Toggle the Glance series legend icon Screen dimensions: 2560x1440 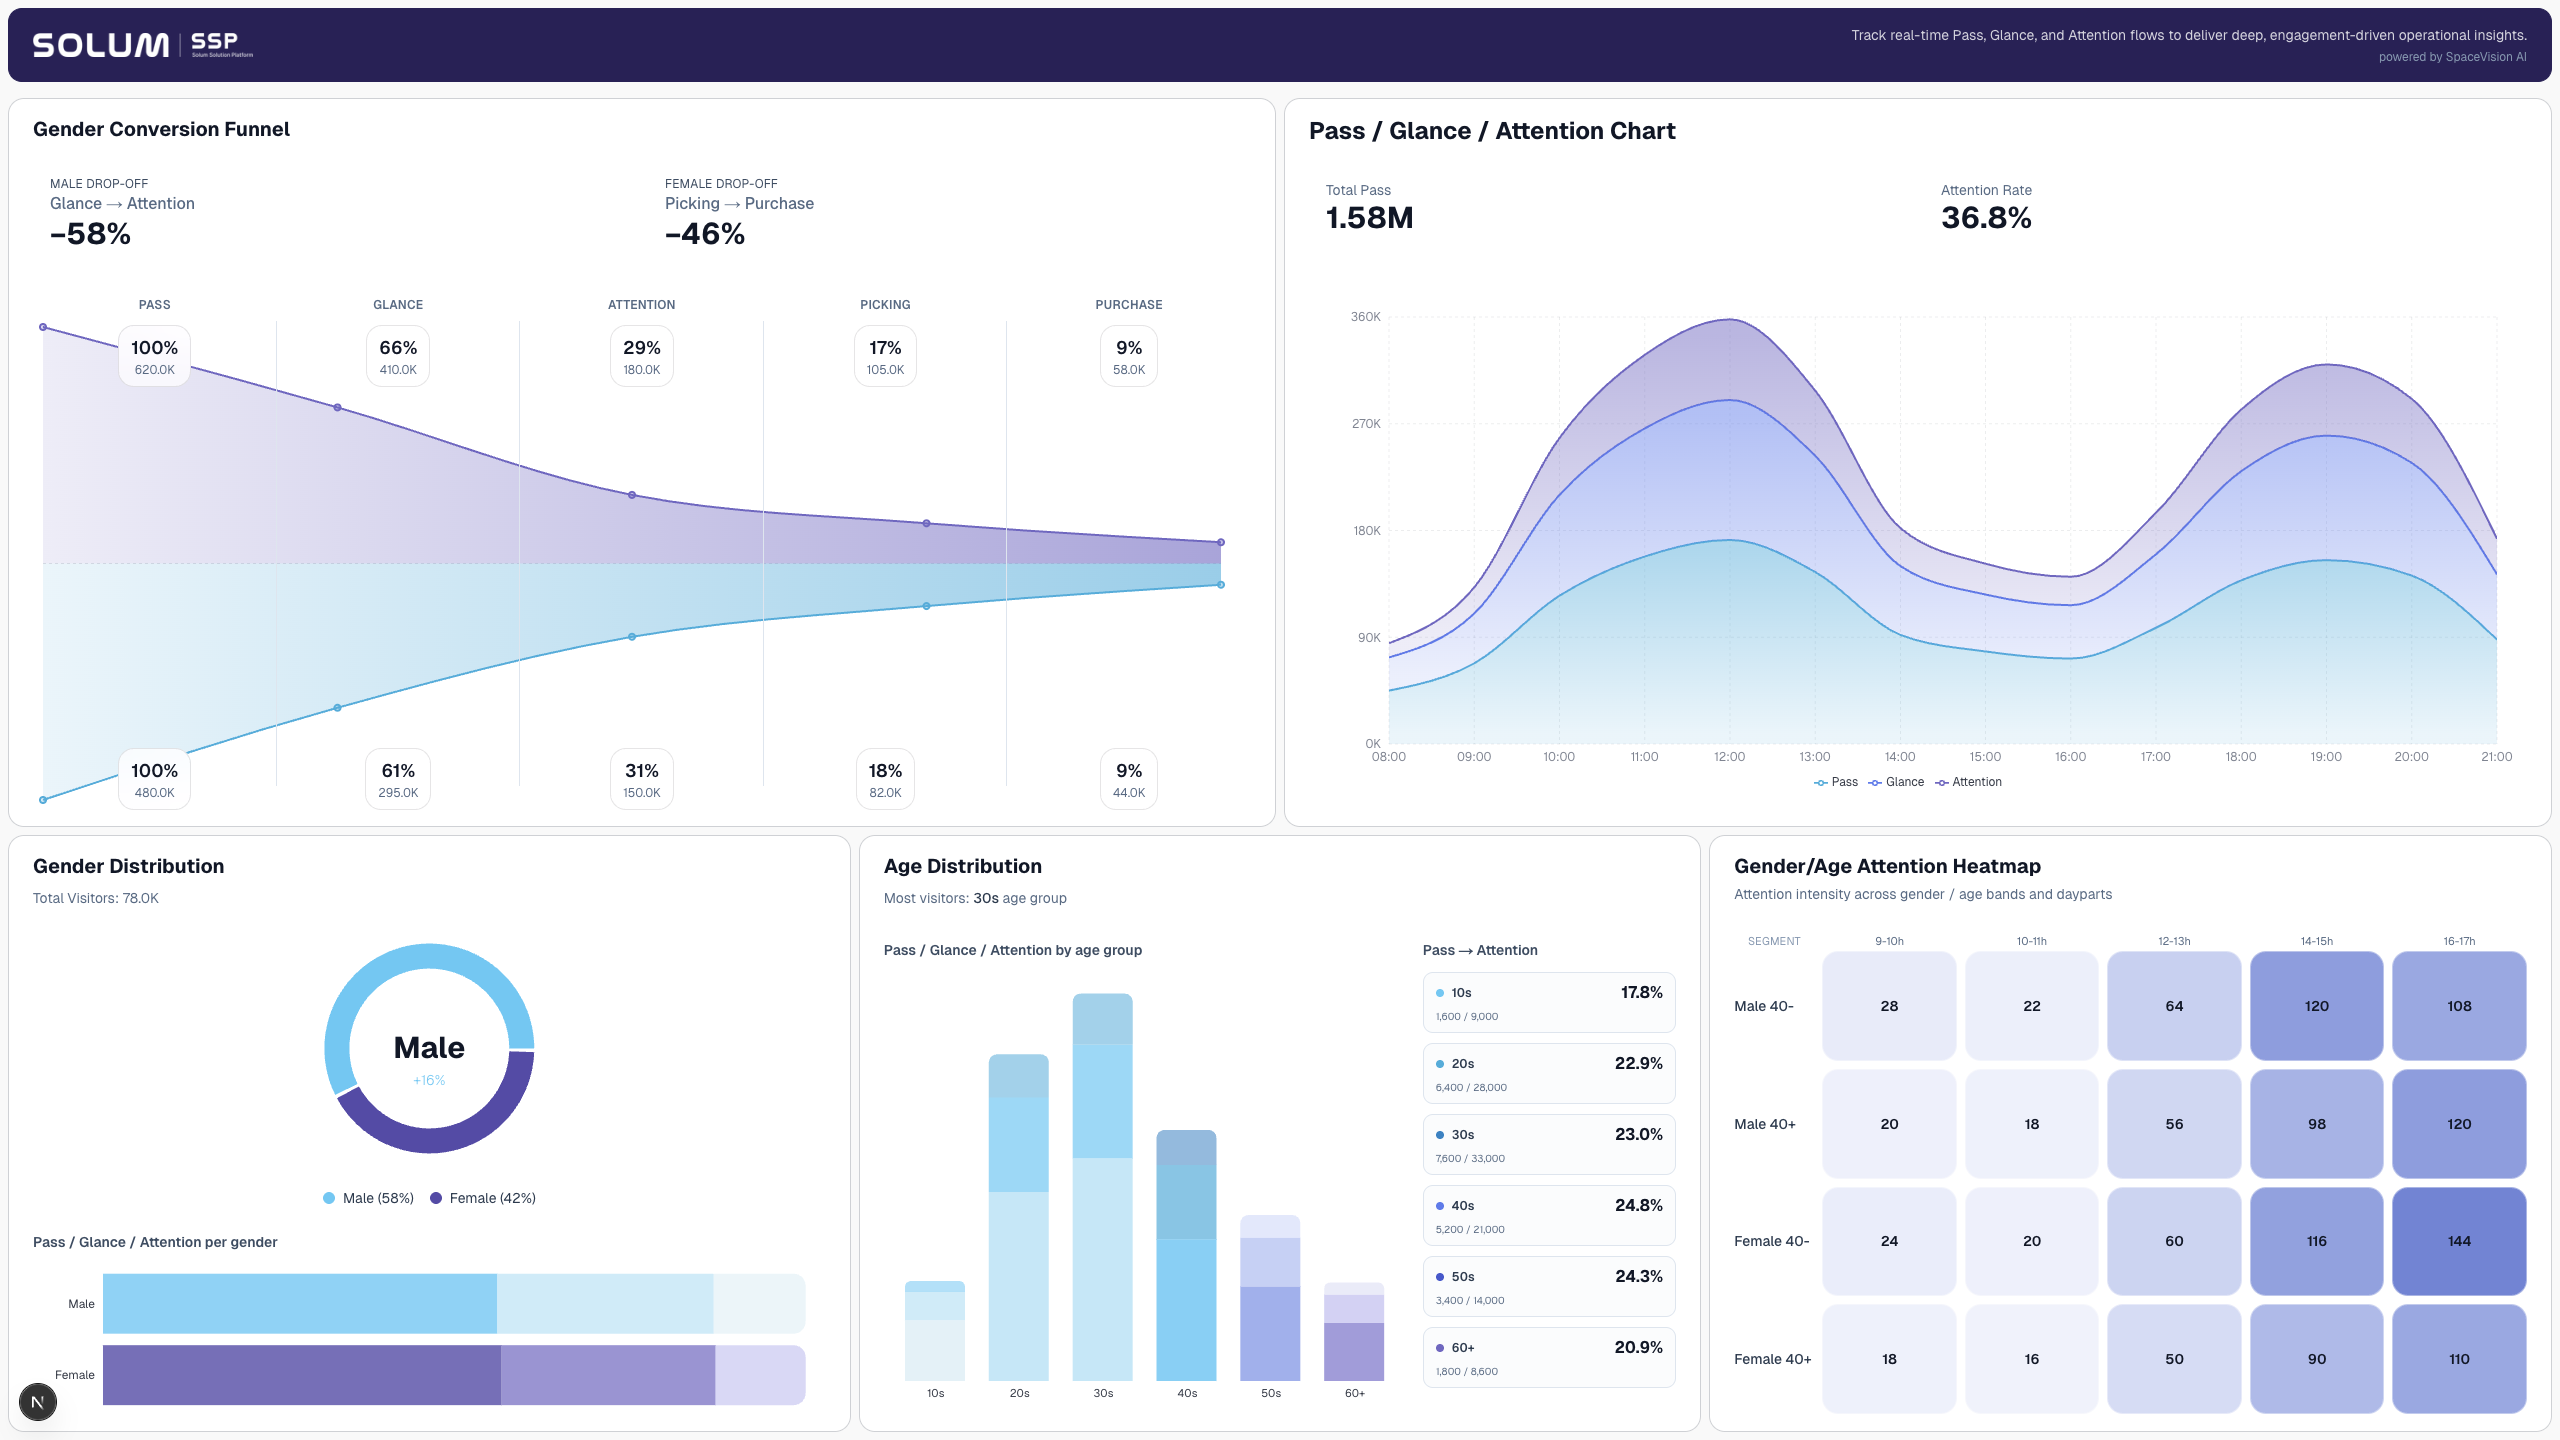coord(1874,783)
